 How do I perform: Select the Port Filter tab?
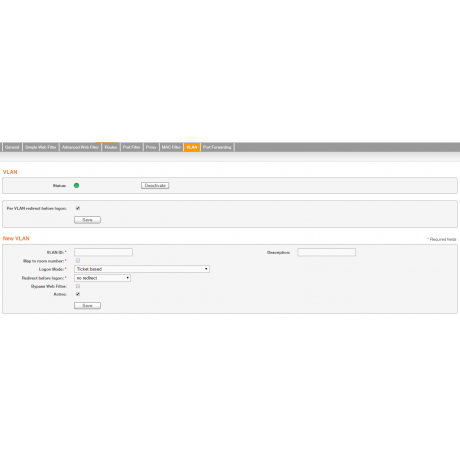pos(131,147)
